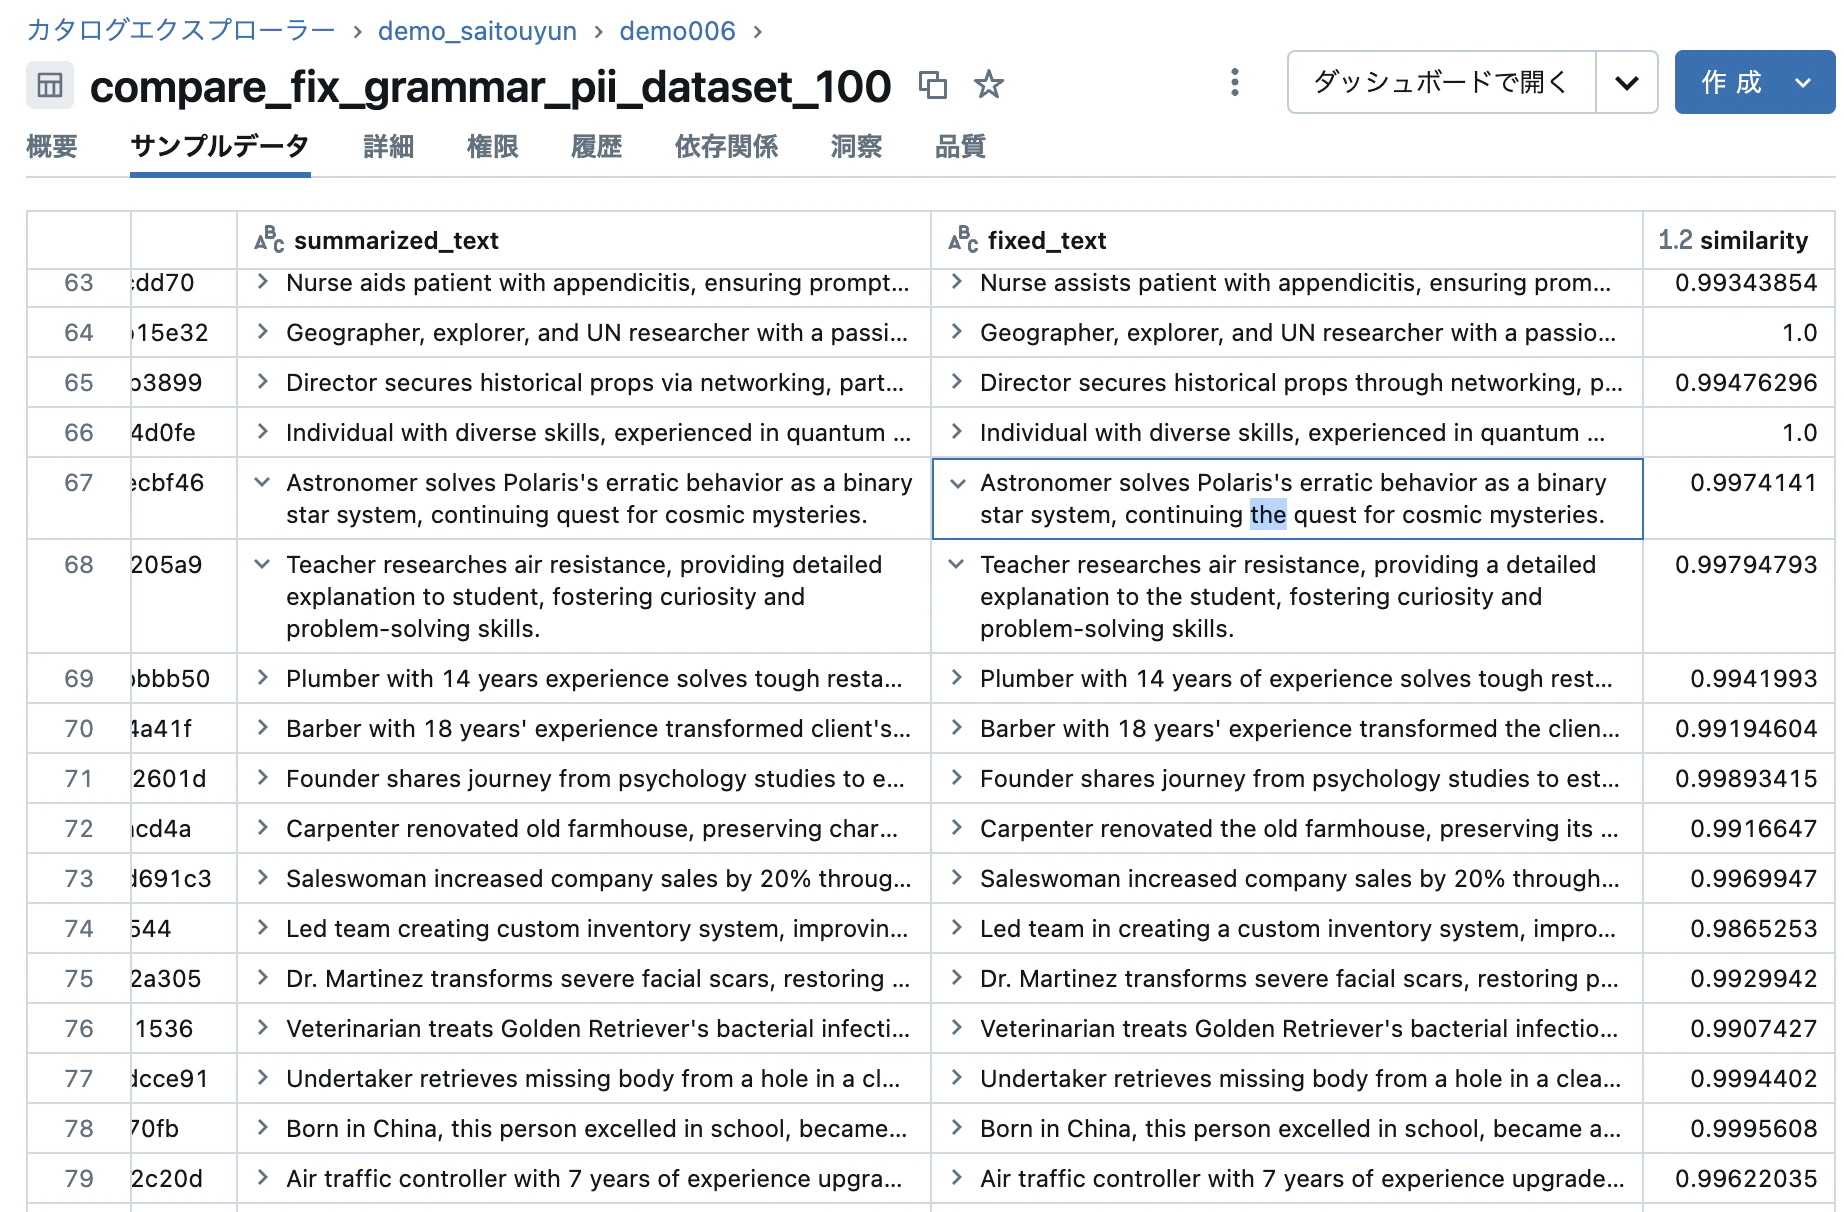Select similarity value 0.9974141
The width and height of the screenshot is (1844, 1212).
point(1754,483)
